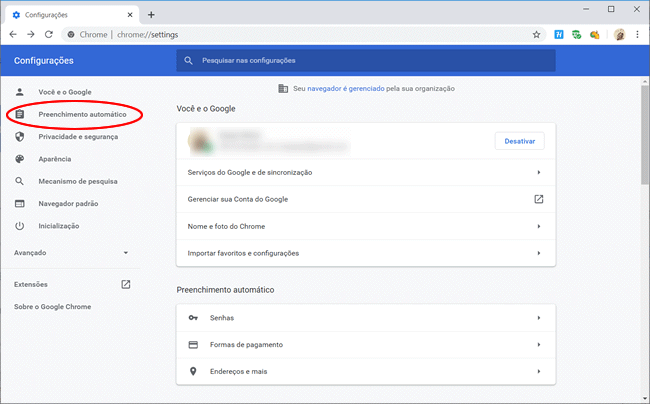This screenshot has height=404, width=650.
Task: Click the Navegador padrão window icon
Action: point(19,203)
